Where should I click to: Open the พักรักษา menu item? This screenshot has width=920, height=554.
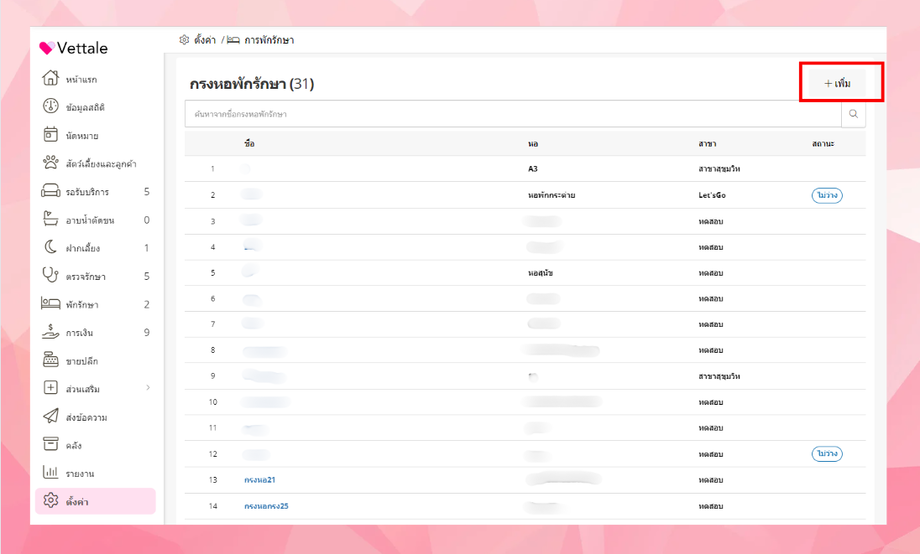80,304
